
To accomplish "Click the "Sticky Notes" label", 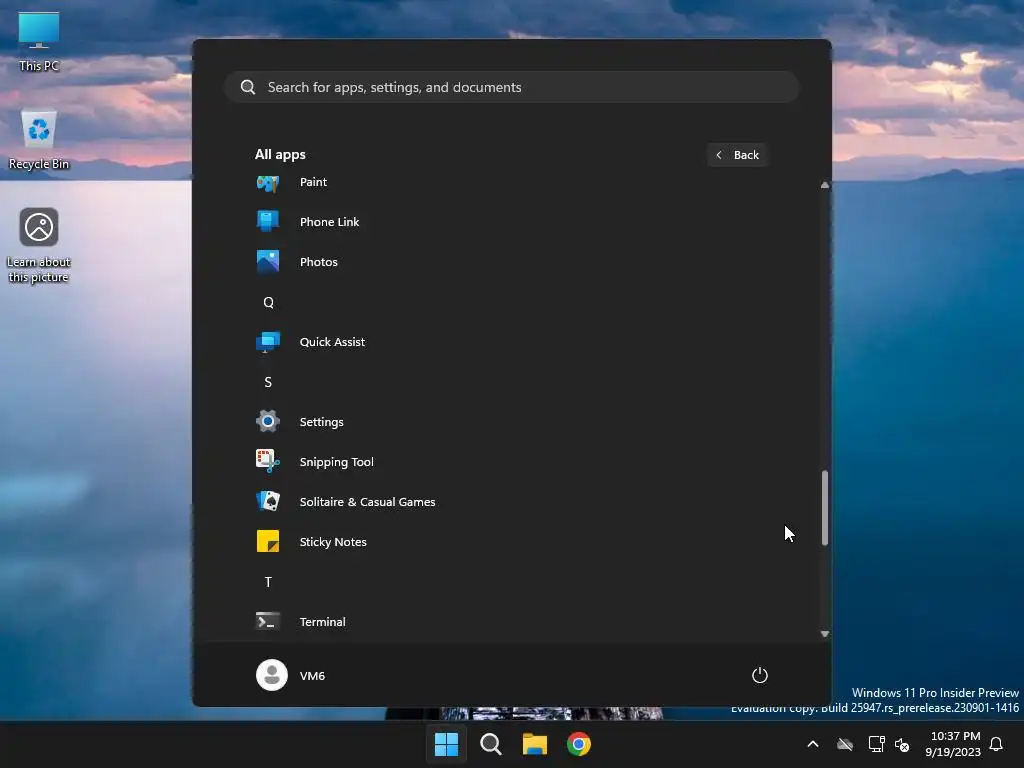I will [333, 542].
